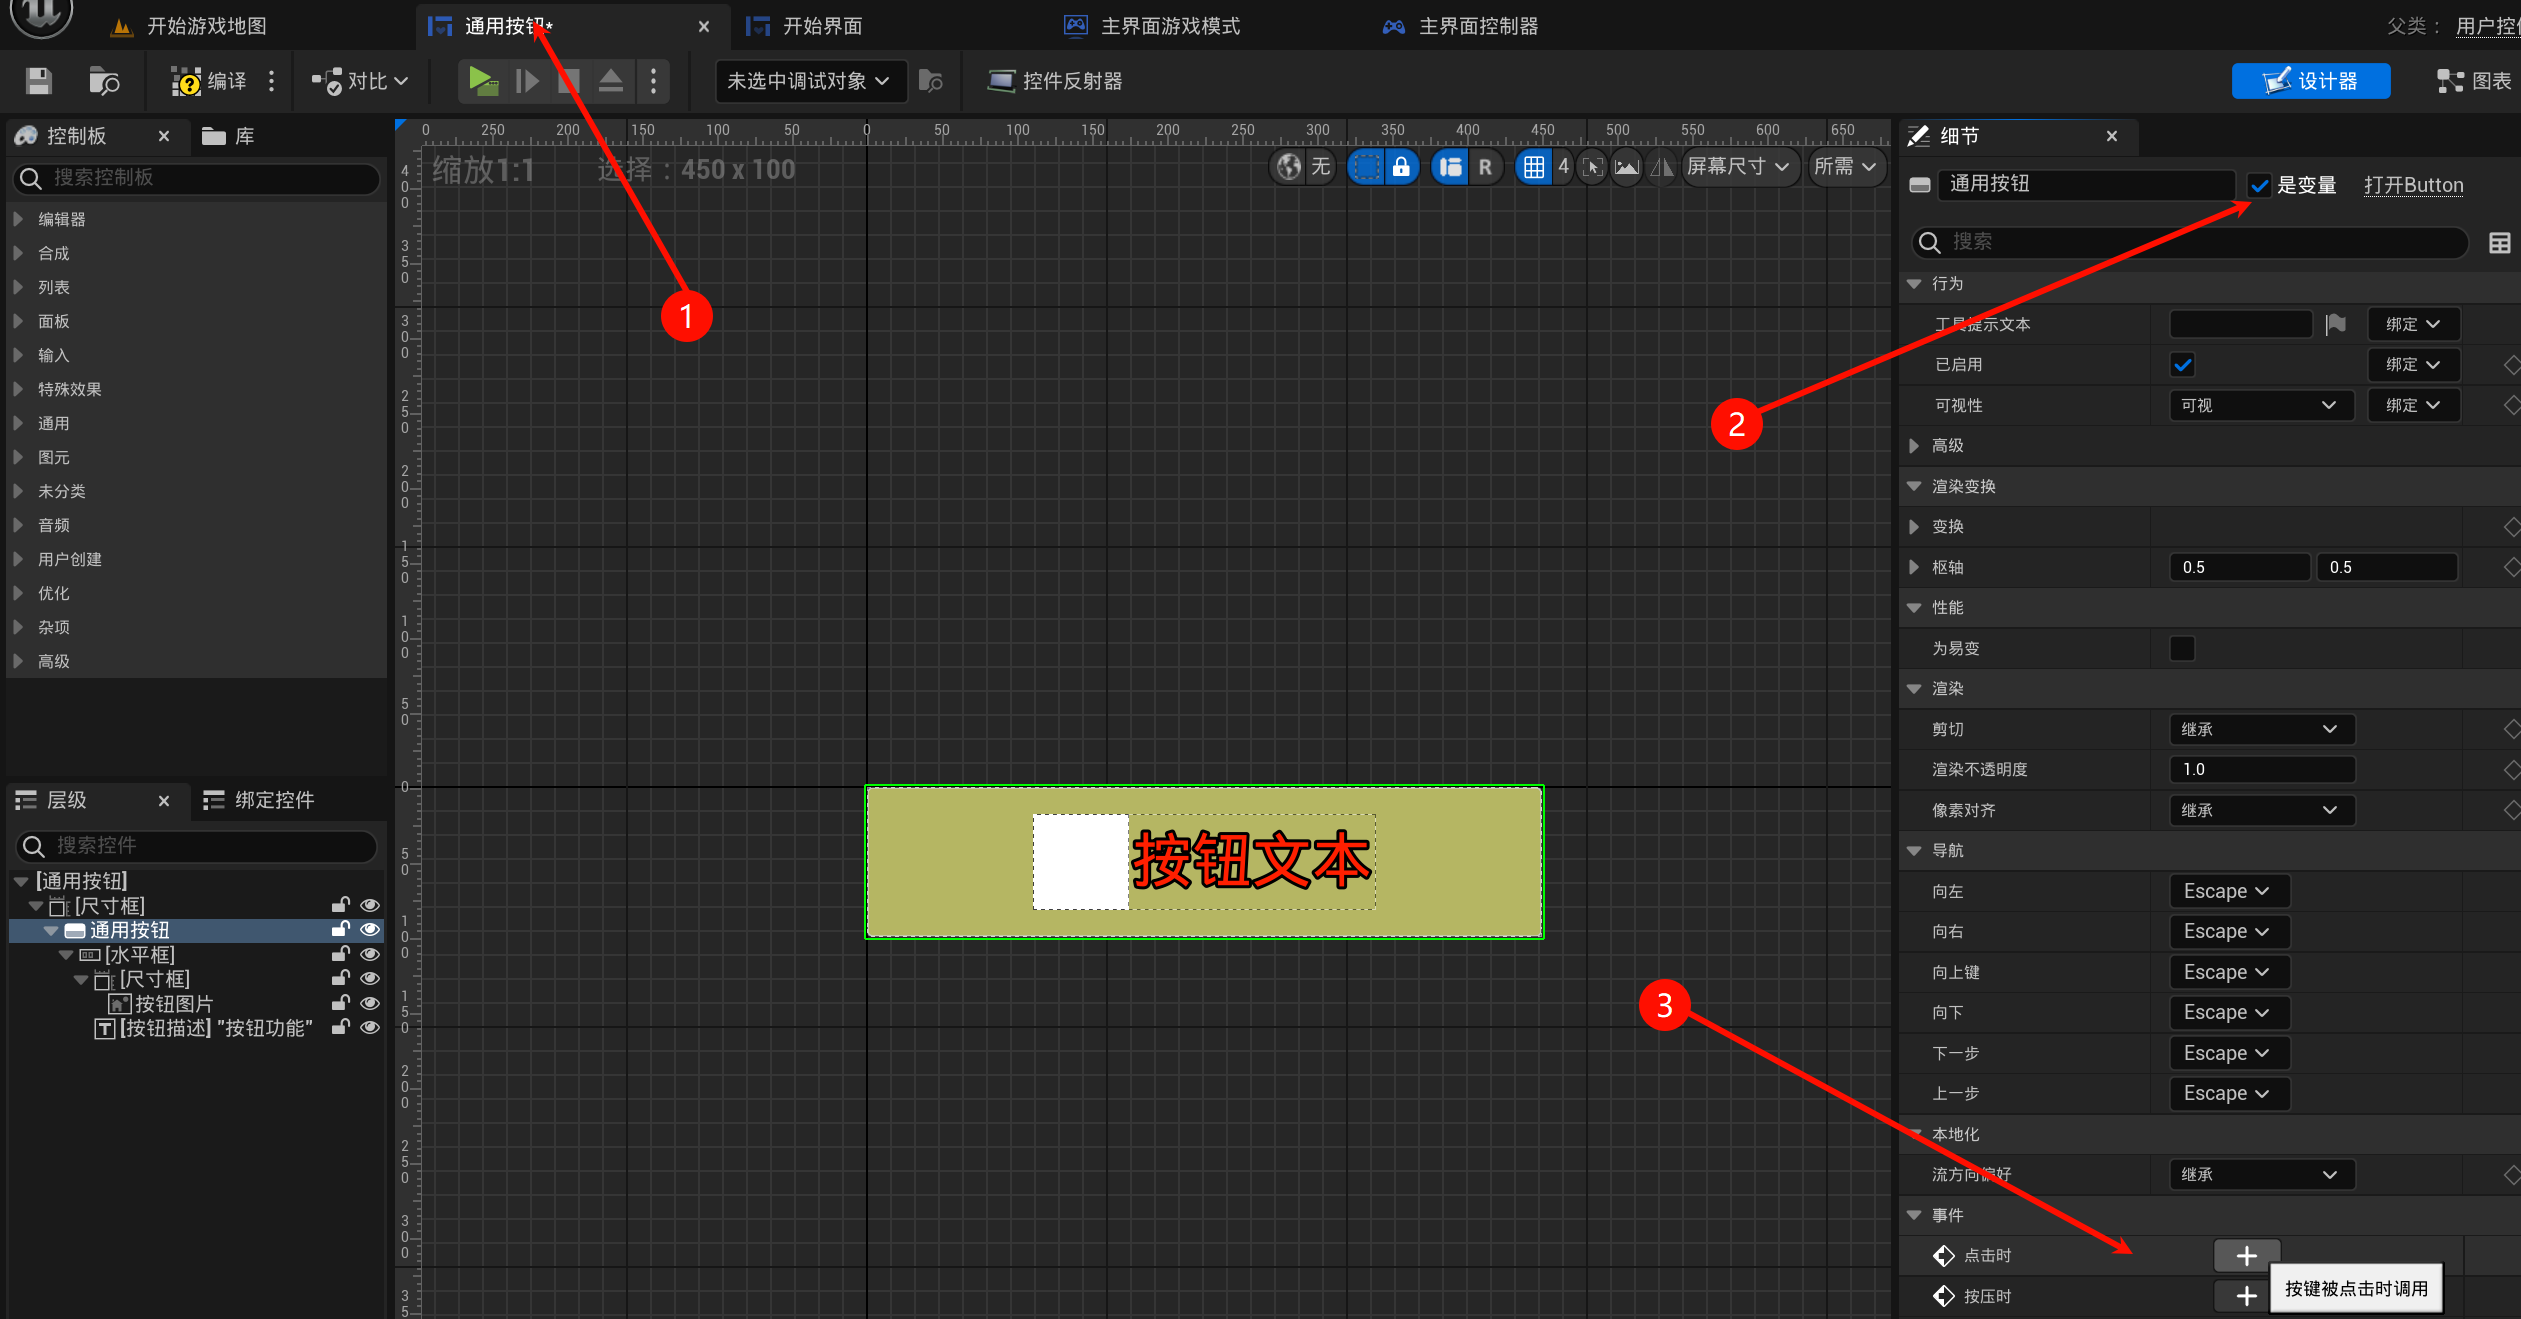
Task: Click the plus button for 点击时 event
Action: [x=2246, y=1255]
